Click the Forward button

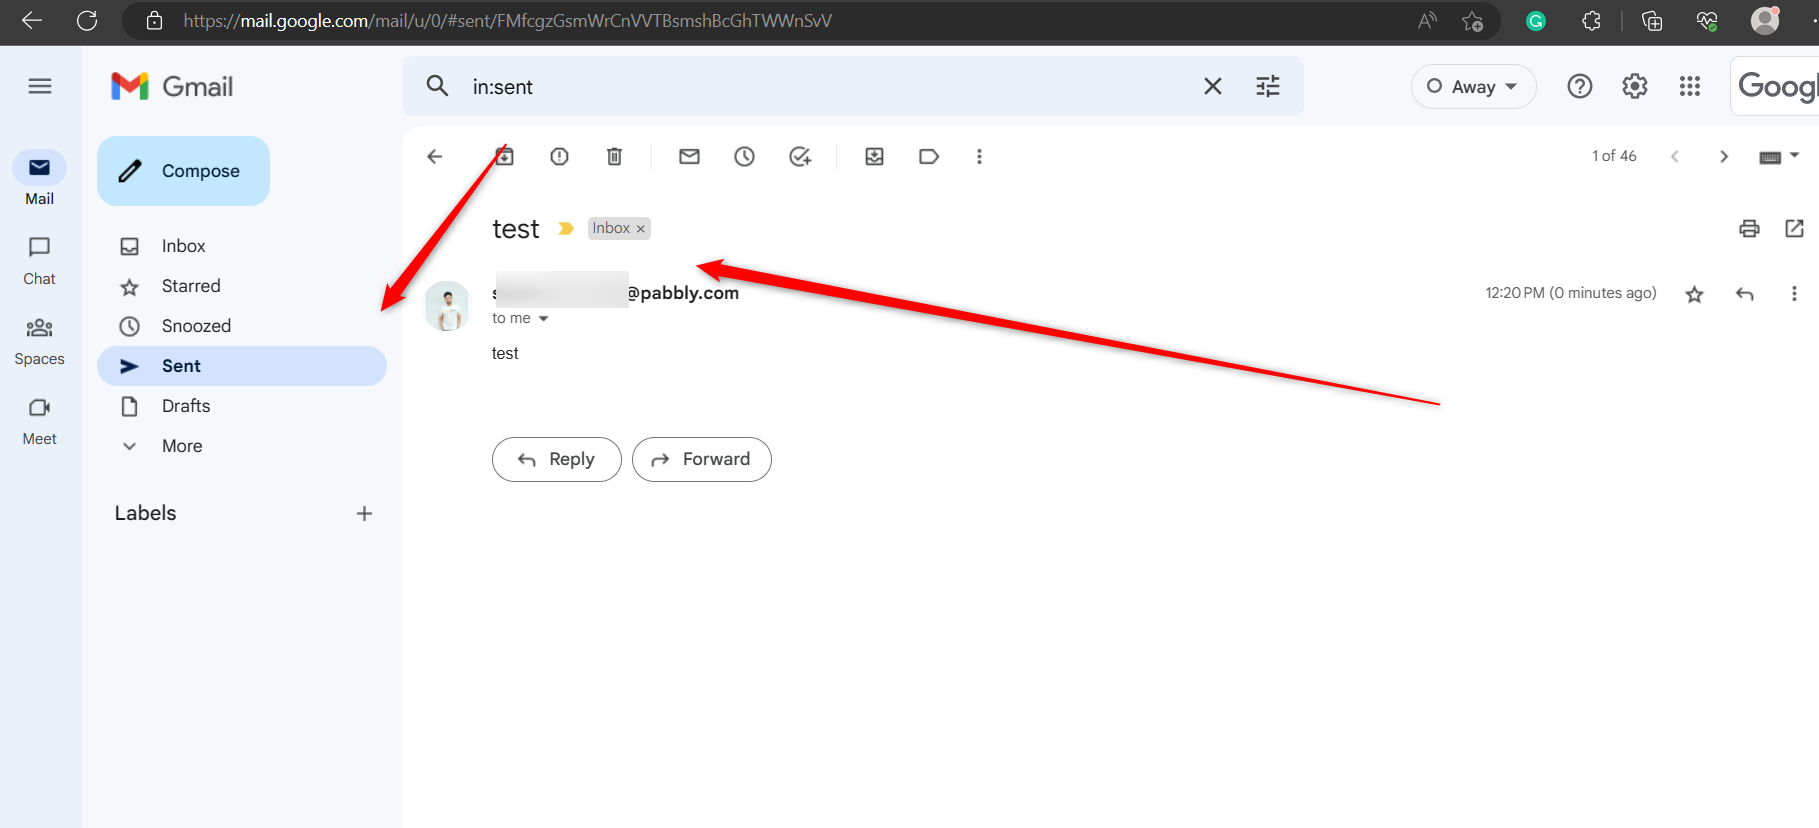[701, 459]
